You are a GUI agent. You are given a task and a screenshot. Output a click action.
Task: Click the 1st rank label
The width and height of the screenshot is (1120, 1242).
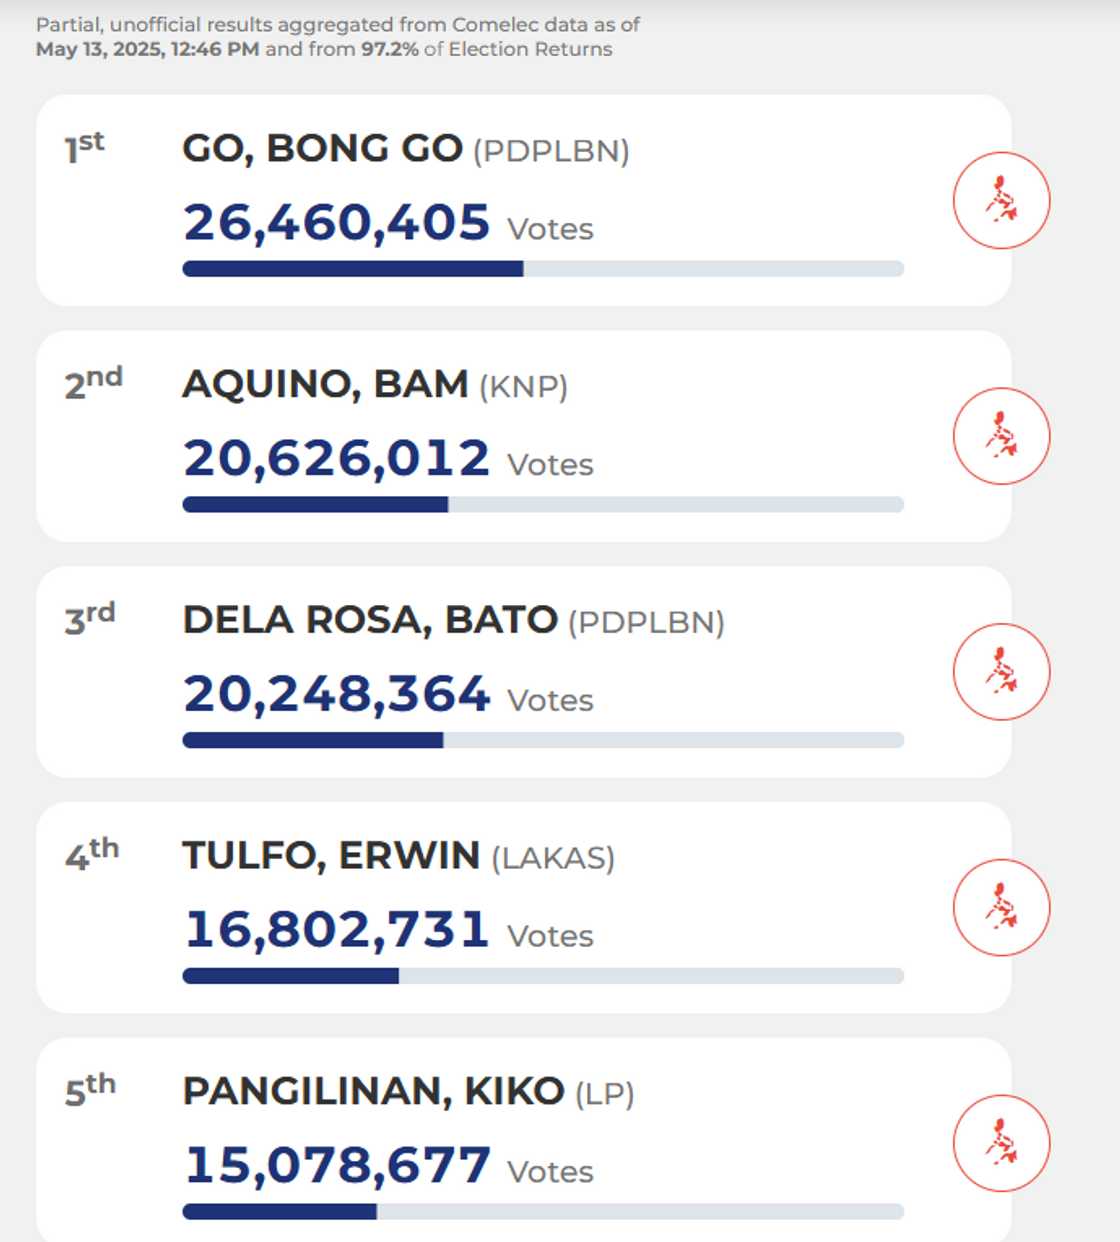coord(85,147)
